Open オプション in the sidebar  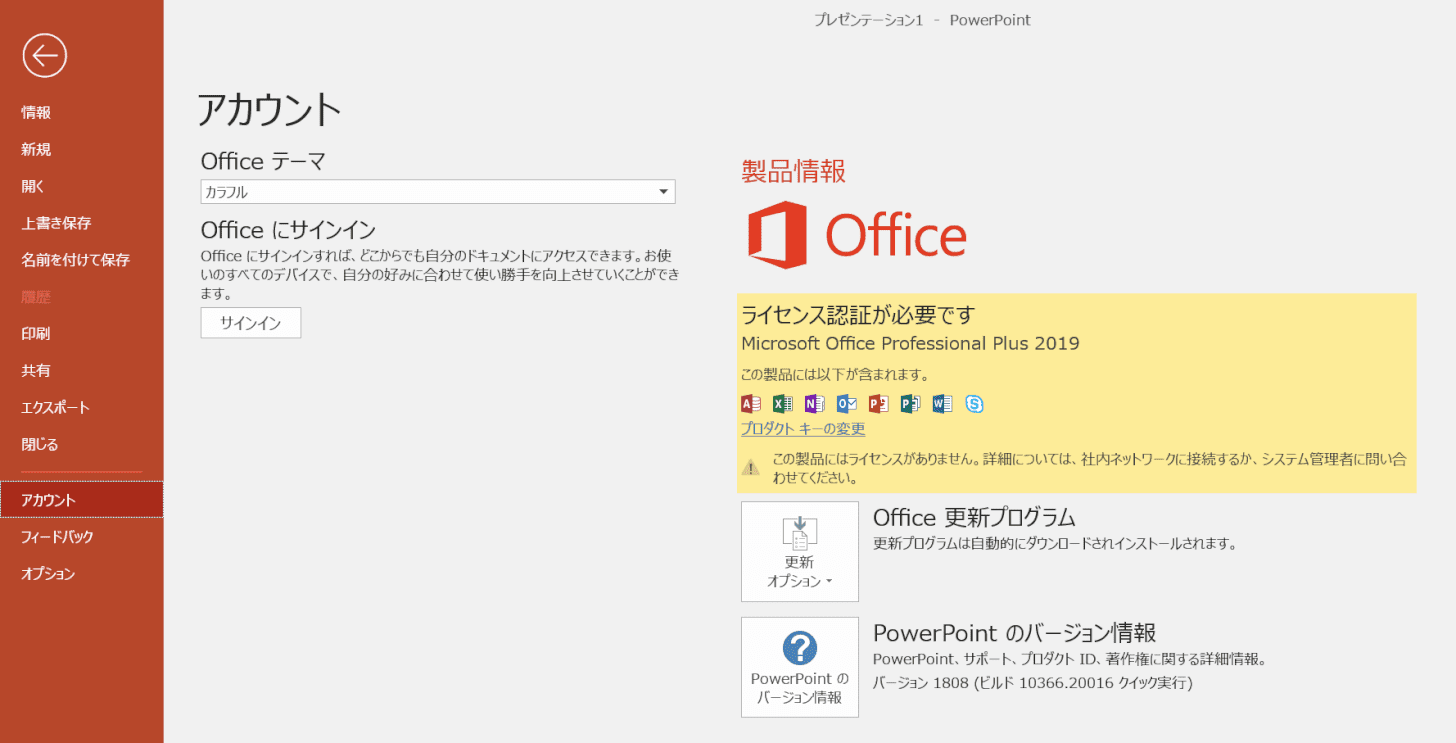[81, 574]
